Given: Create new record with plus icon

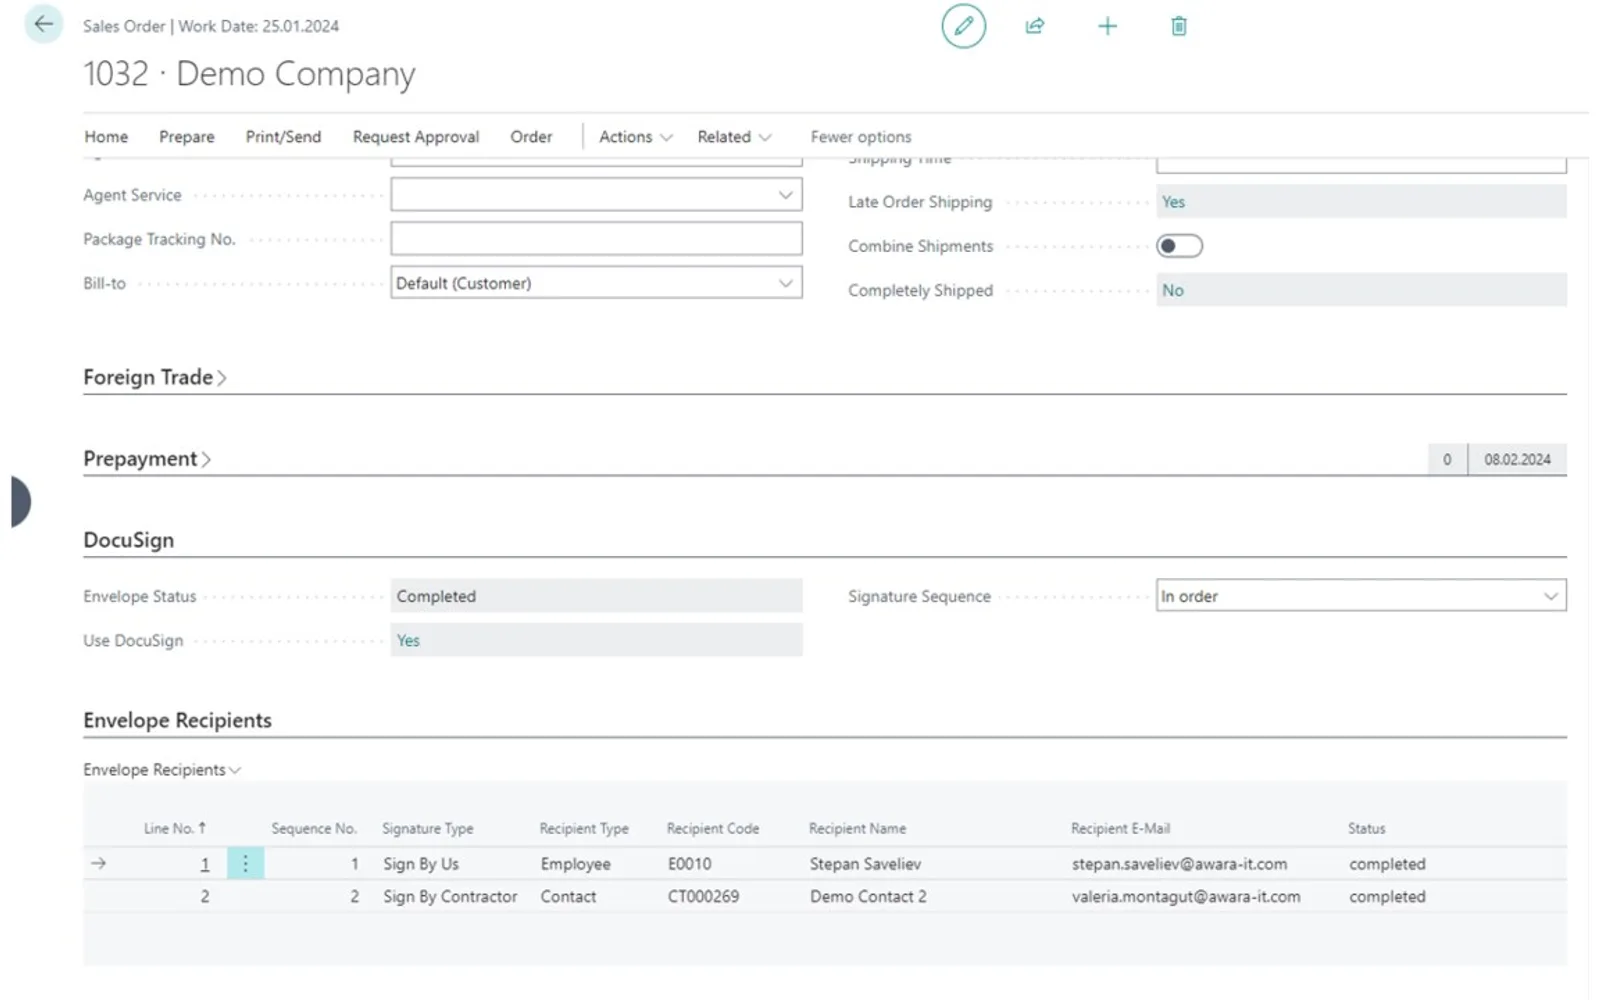Looking at the screenshot, I should (1107, 26).
